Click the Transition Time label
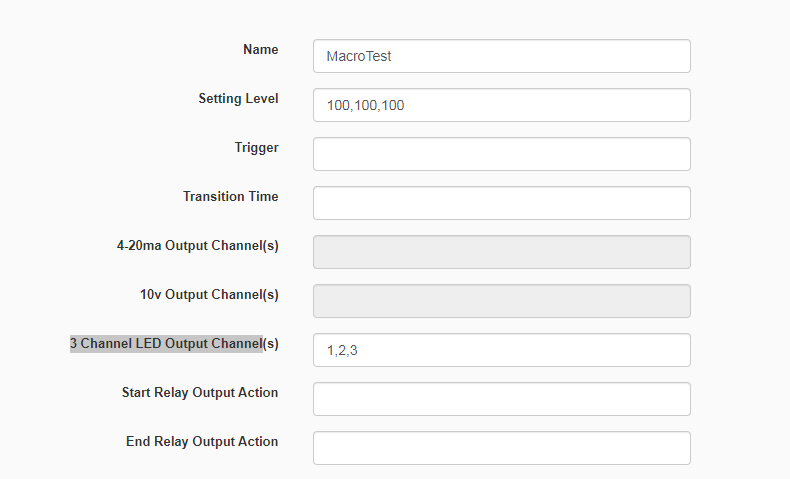Viewport: 790px width, 479px height. pos(230,196)
